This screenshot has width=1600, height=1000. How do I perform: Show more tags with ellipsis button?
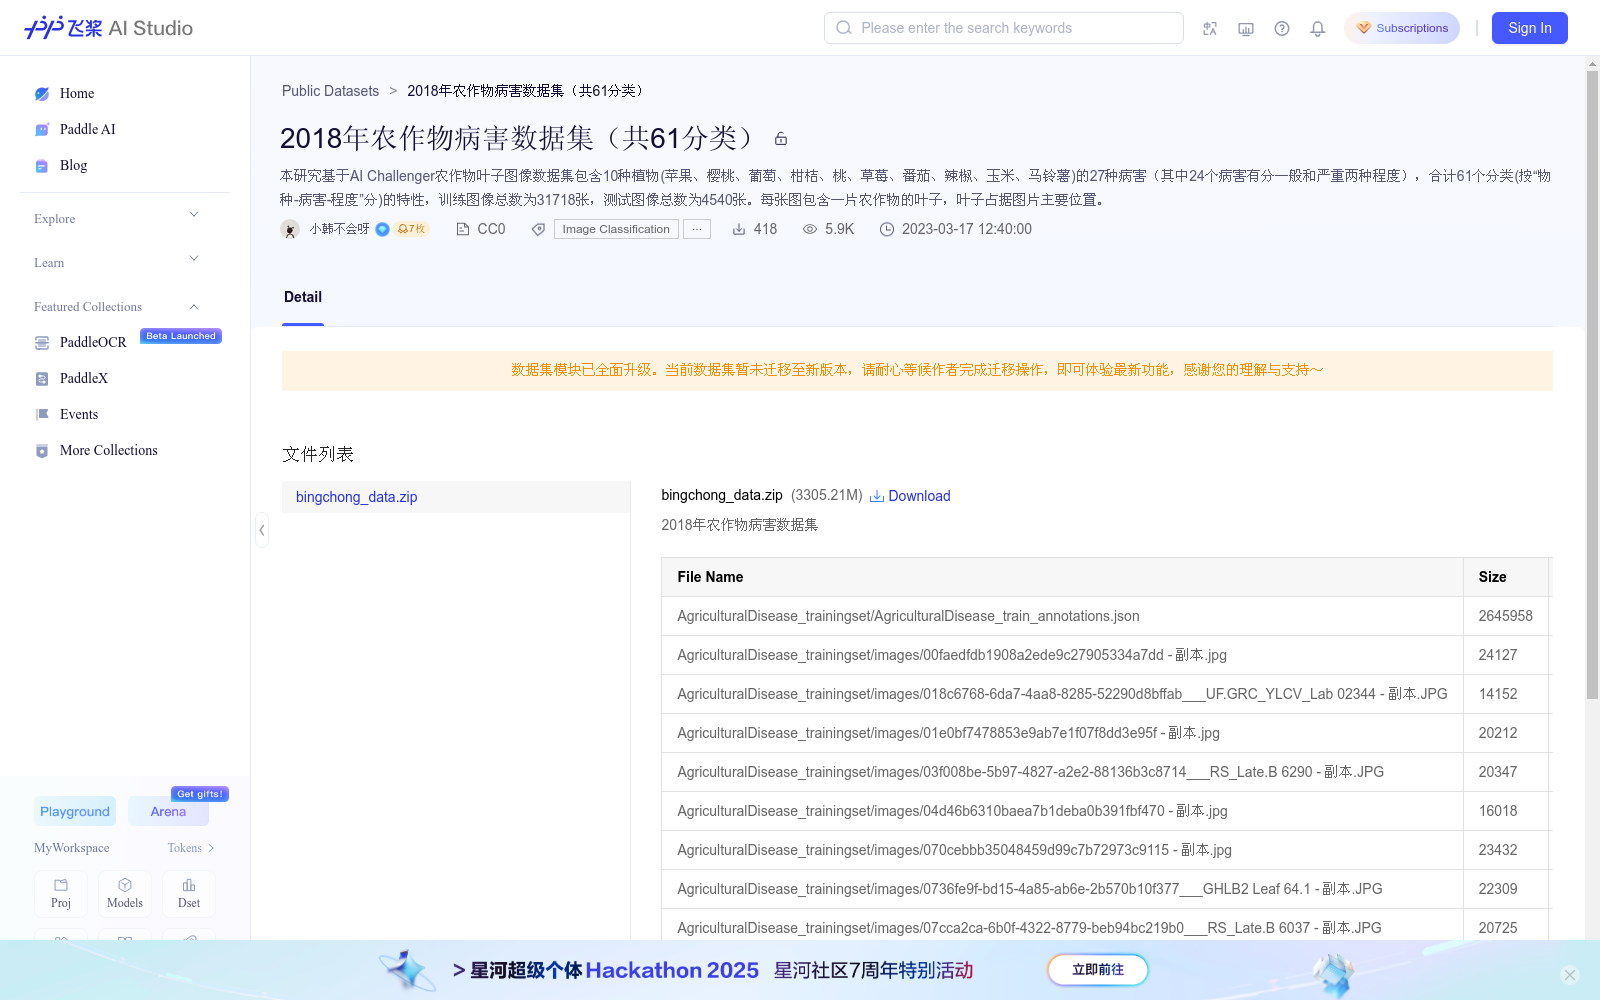tap(697, 229)
